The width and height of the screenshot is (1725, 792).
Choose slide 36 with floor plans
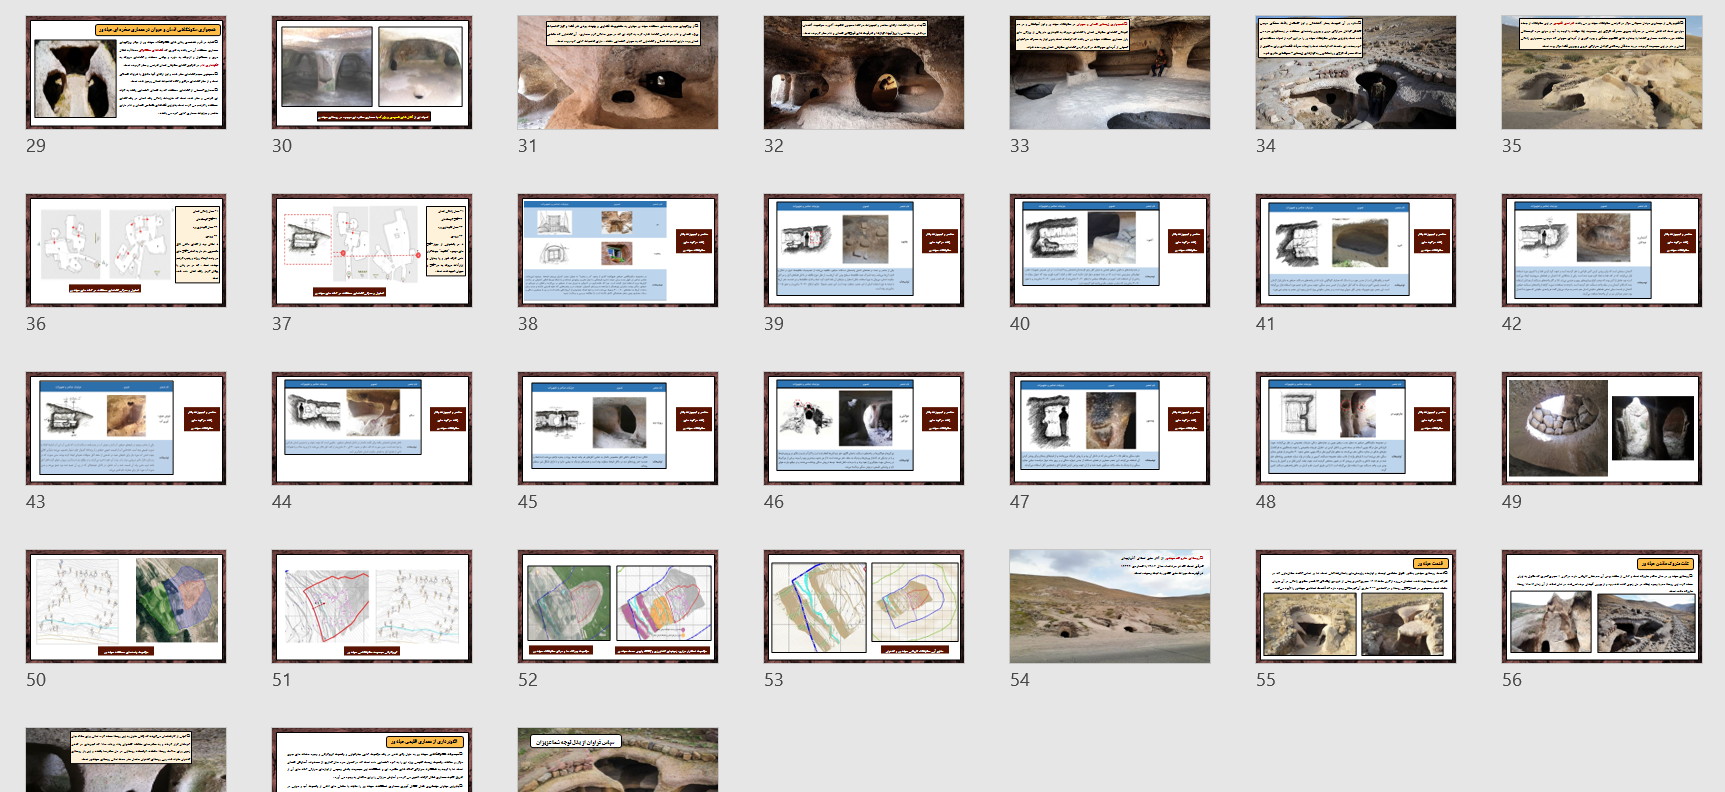(126, 250)
